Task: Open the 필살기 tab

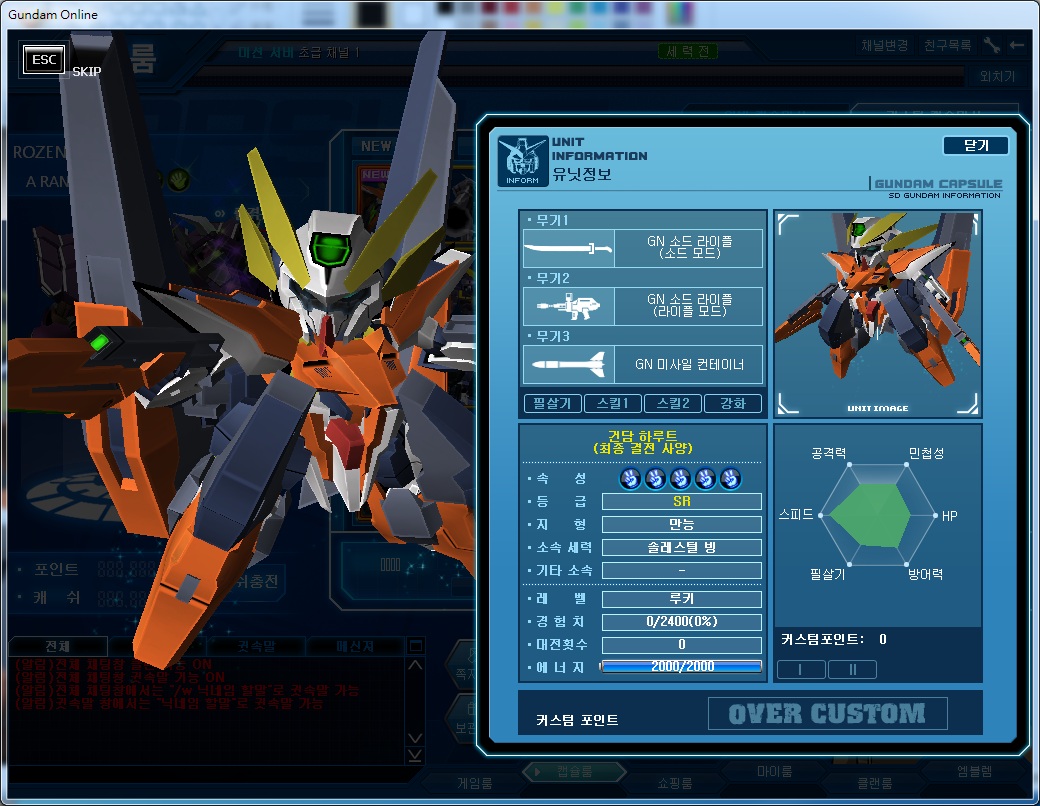Action: coord(552,403)
